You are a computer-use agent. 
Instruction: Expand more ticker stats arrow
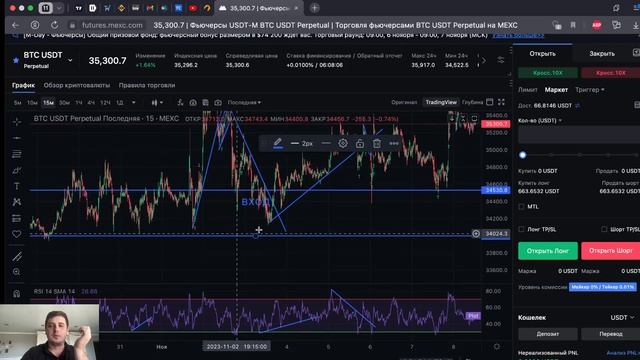pyautogui.click(x=484, y=60)
